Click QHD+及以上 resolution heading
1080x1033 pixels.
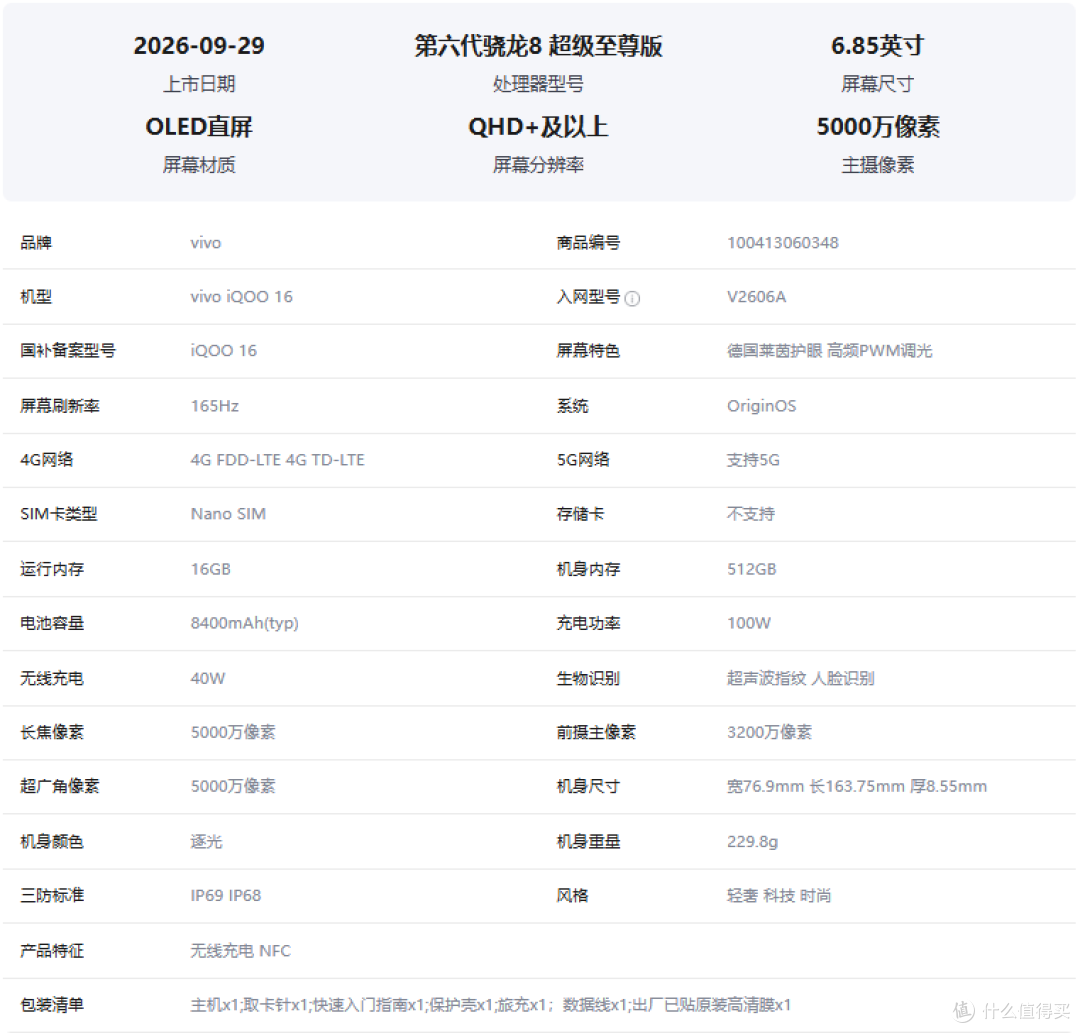pos(538,127)
